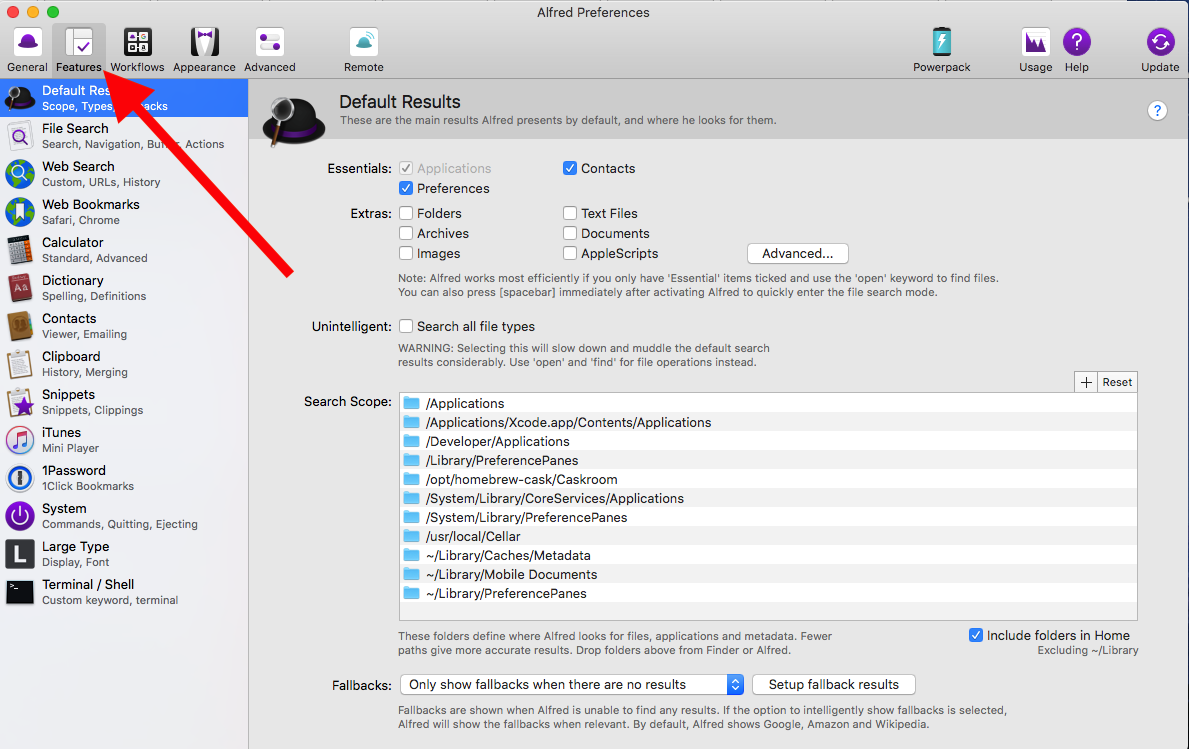Select Snippets in the sidebar
Image resolution: width=1189 pixels, height=749 pixels.
(124, 402)
